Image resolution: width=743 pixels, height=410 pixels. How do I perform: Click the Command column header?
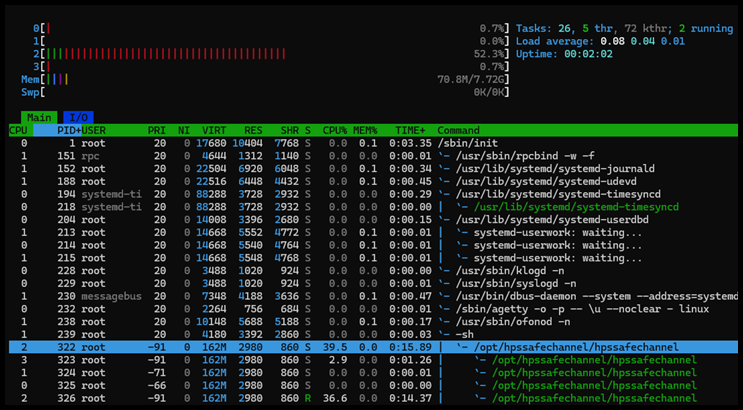click(x=460, y=130)
